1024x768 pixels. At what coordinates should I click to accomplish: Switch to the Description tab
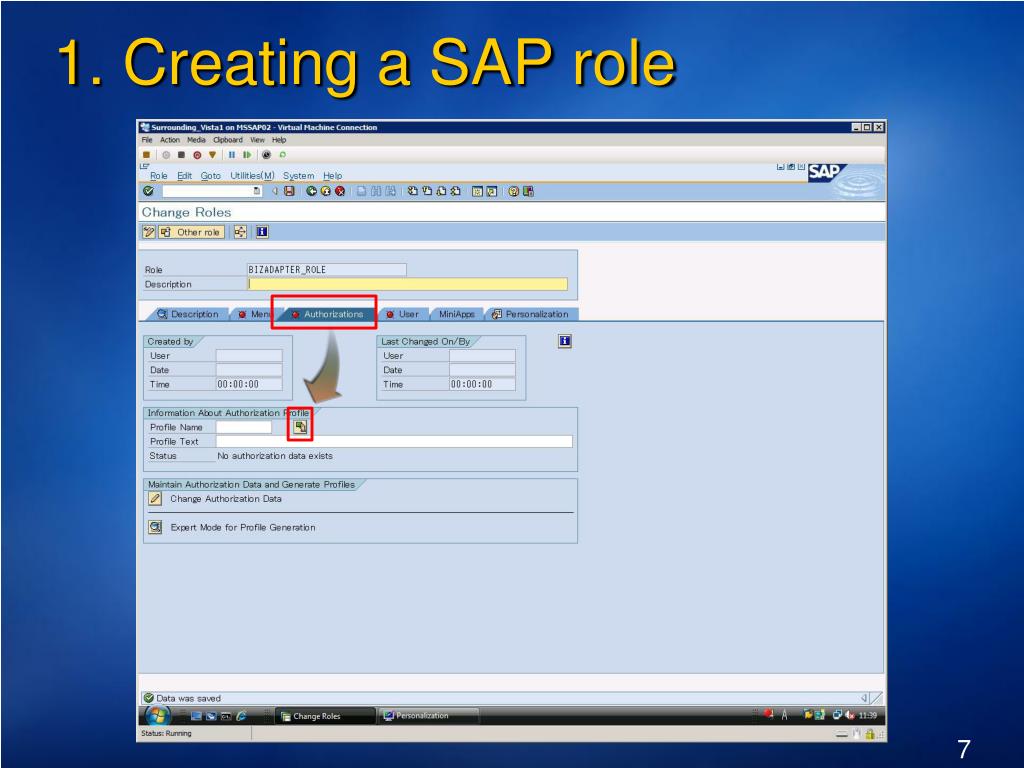pos(188,314)
